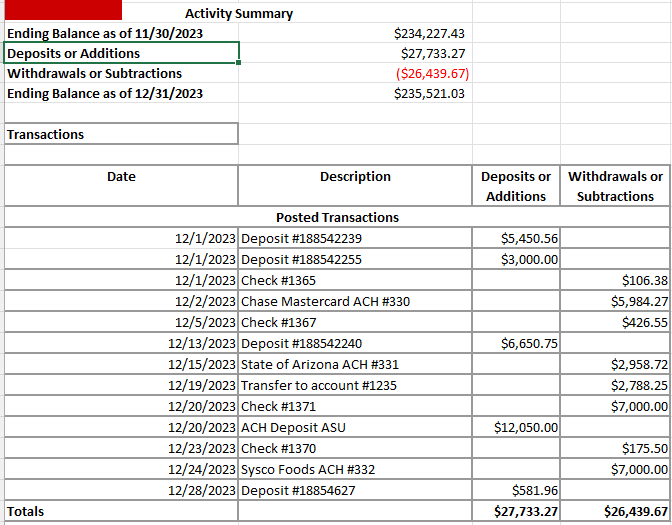This screenshot has width=672, height=525.
Task: Click the red ($26,439.67) value
Action: 432,74
